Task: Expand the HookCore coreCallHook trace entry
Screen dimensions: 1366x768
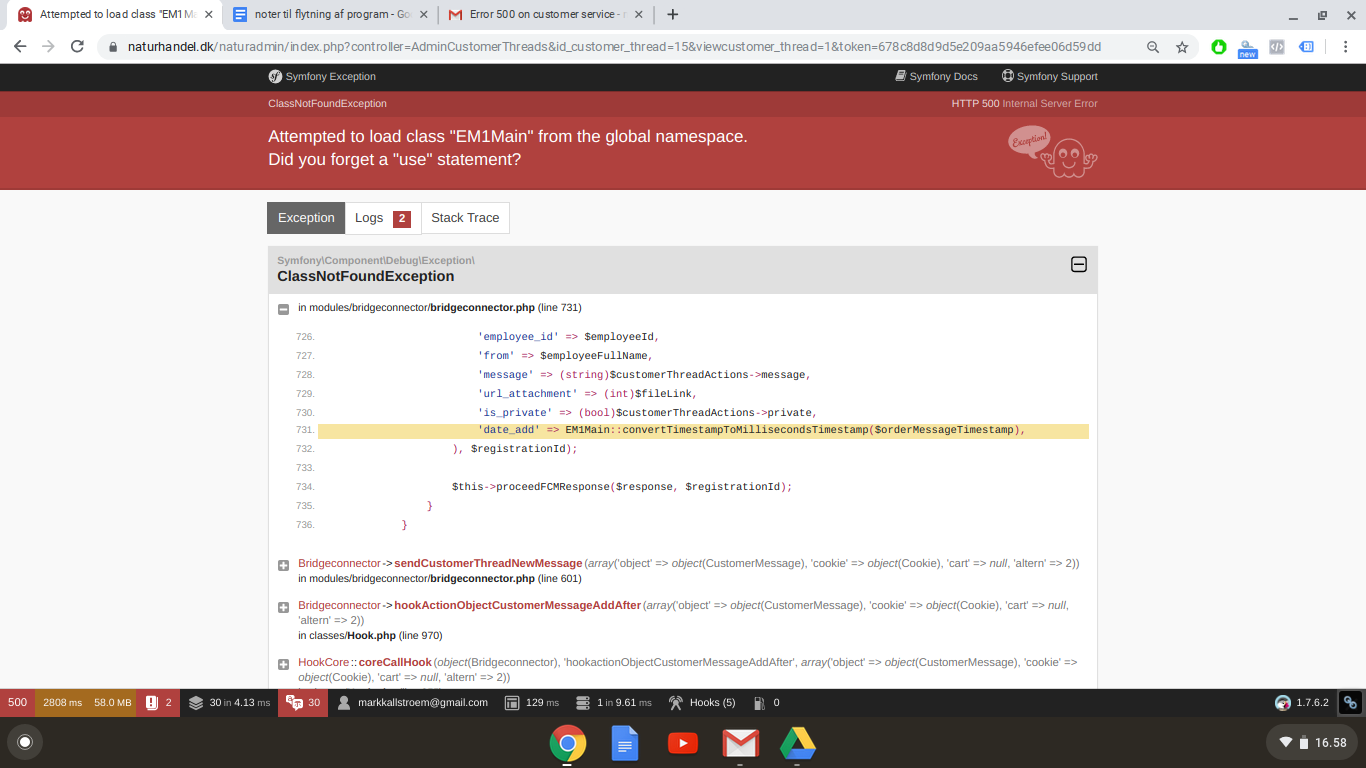Action: coord(284,664)
